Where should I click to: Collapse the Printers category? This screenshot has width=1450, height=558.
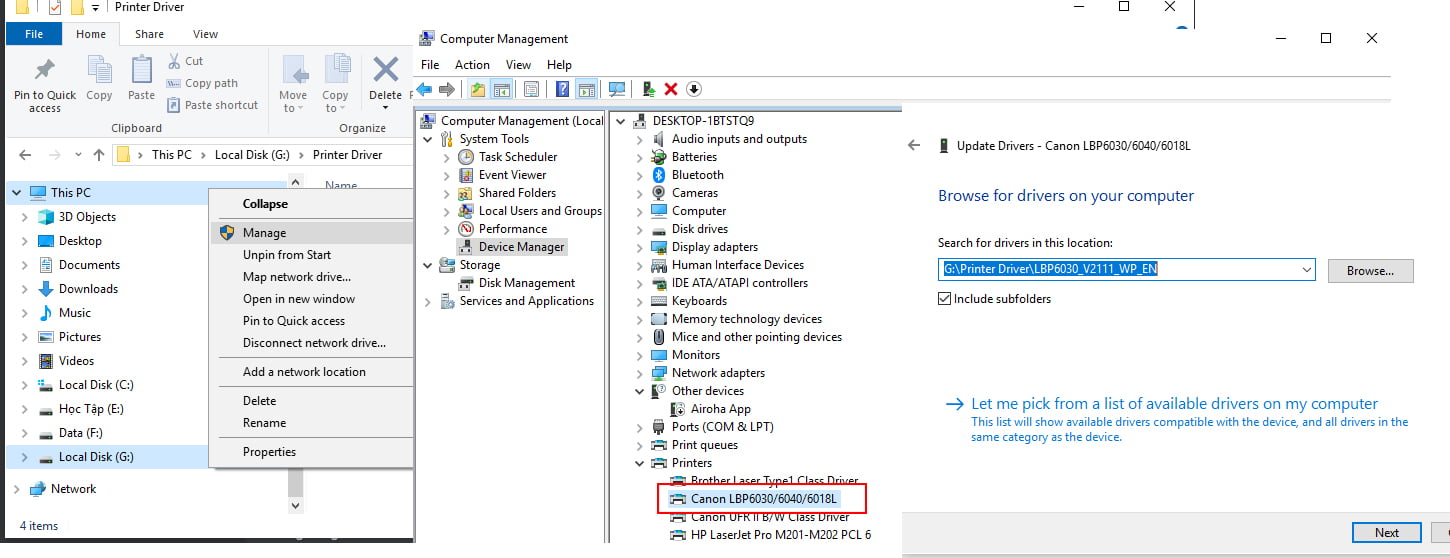pos(640,463)
